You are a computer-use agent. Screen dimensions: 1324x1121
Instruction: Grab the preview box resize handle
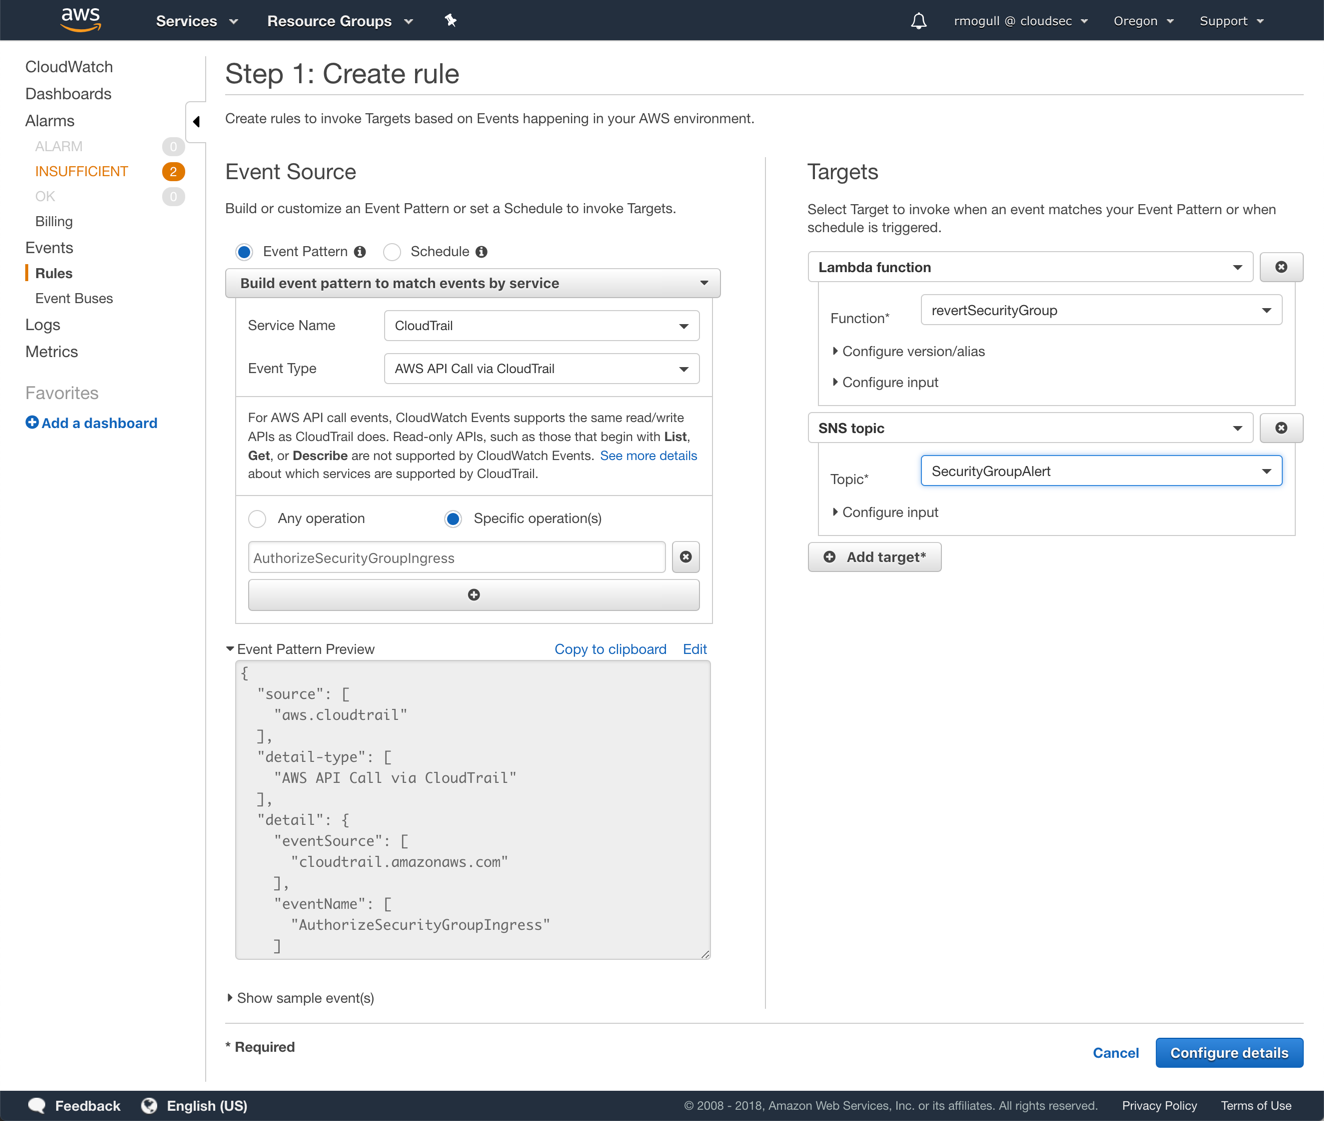tap(705, 954)
